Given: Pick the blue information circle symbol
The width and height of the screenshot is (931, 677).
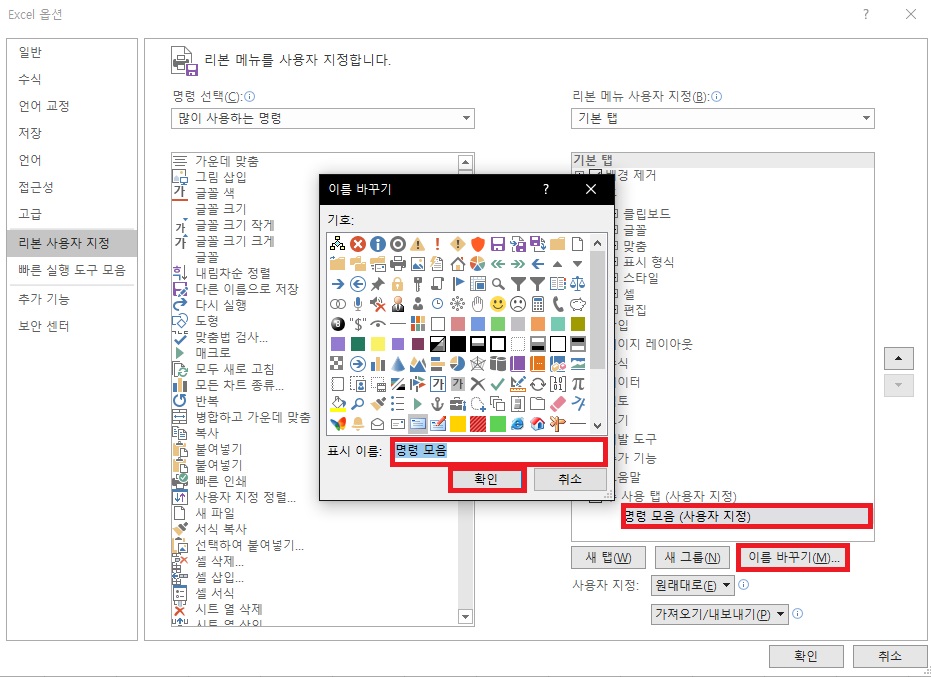Looking at the screenshot, I should coord(378,244).
